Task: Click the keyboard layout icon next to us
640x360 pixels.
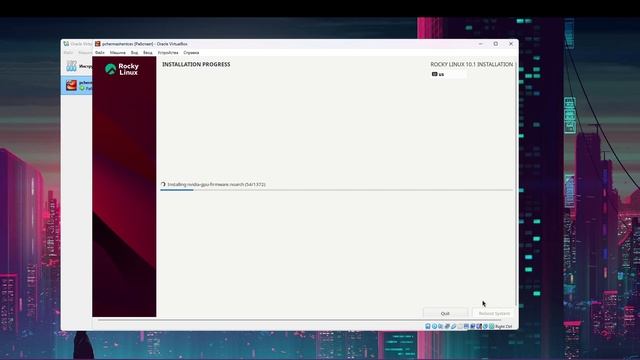Action: (x=435, y=74)
